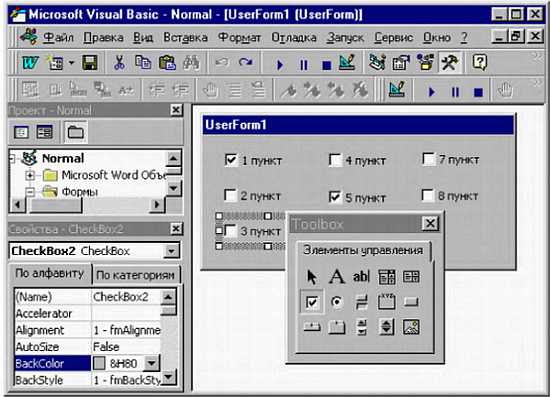550x397 pixels.
Task: Click the Save icon in toolbar
Action: (90, 63)
